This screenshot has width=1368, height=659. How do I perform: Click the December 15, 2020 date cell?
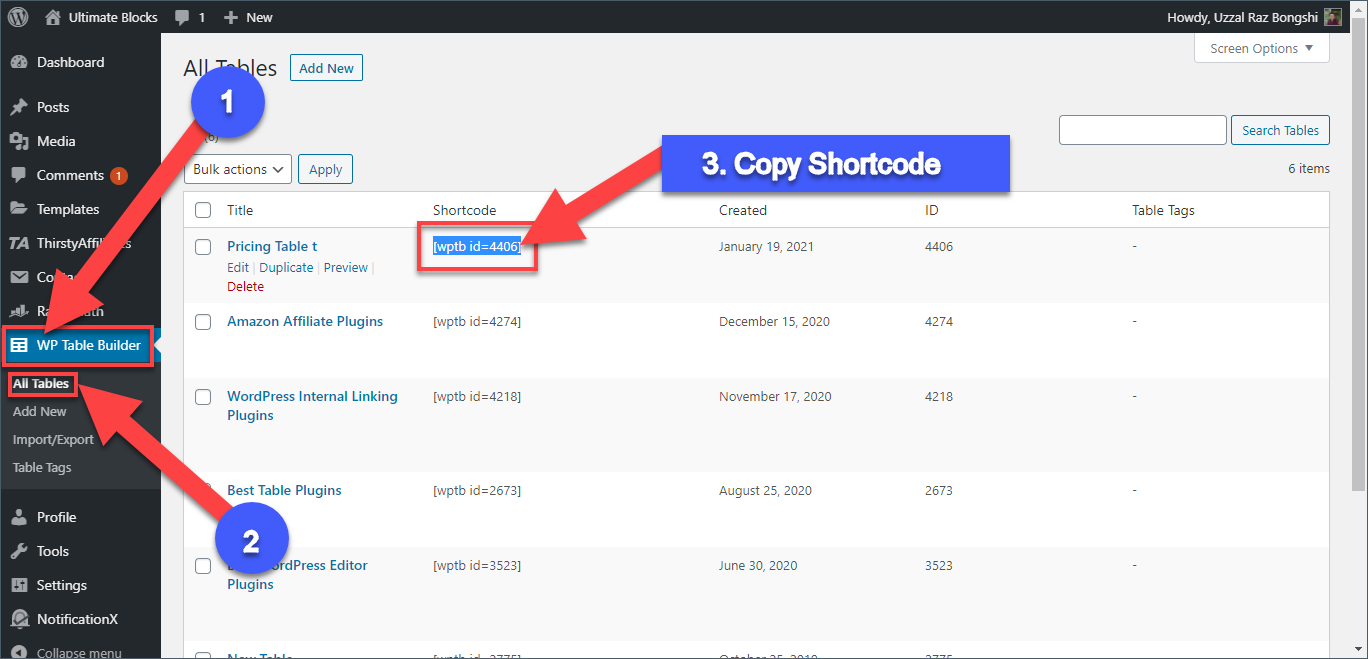click(x=774, y=321)
